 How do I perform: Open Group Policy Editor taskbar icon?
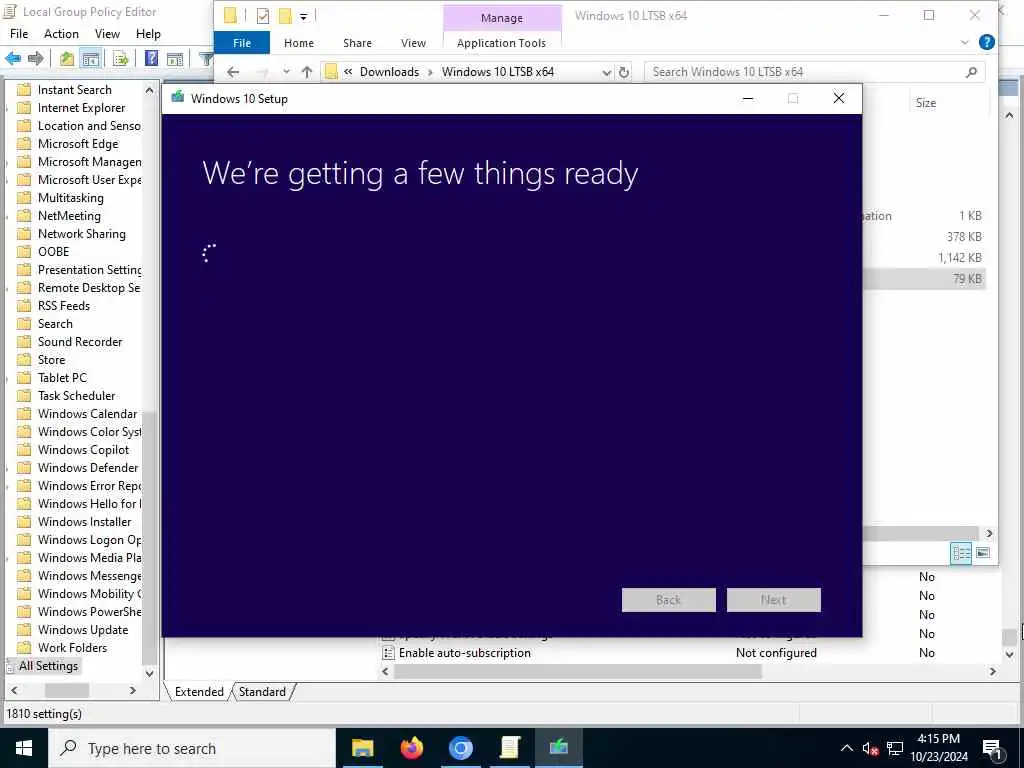pyautogui.click(x=509, y=748)
